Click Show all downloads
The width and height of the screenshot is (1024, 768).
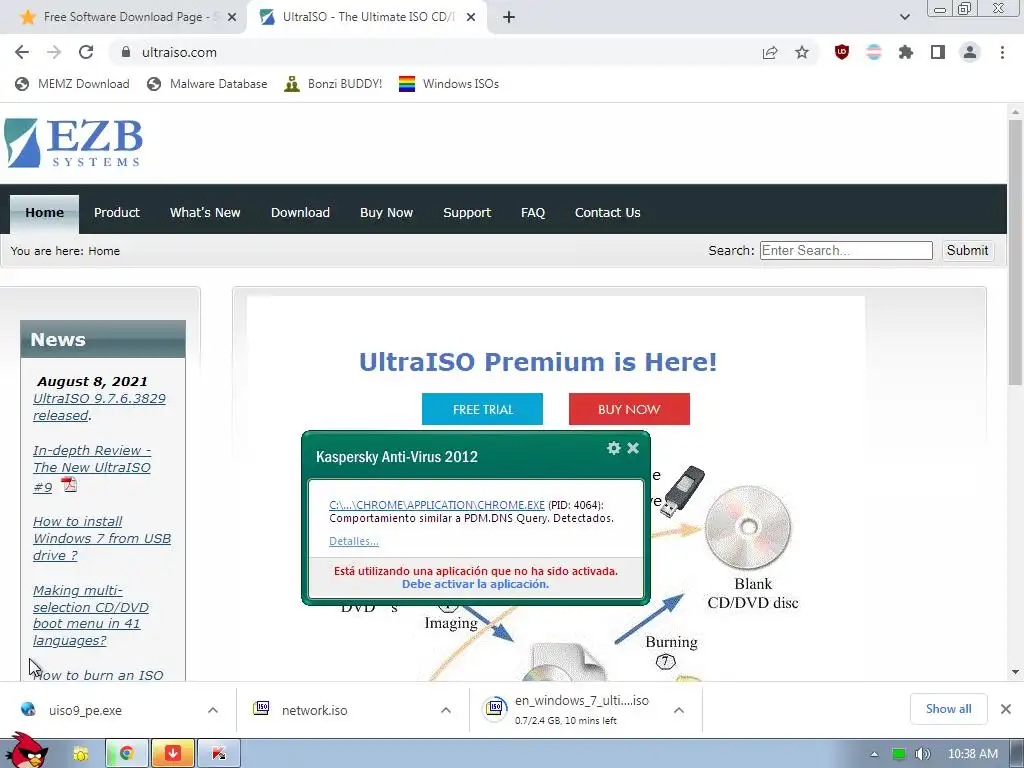pos(948,709)
